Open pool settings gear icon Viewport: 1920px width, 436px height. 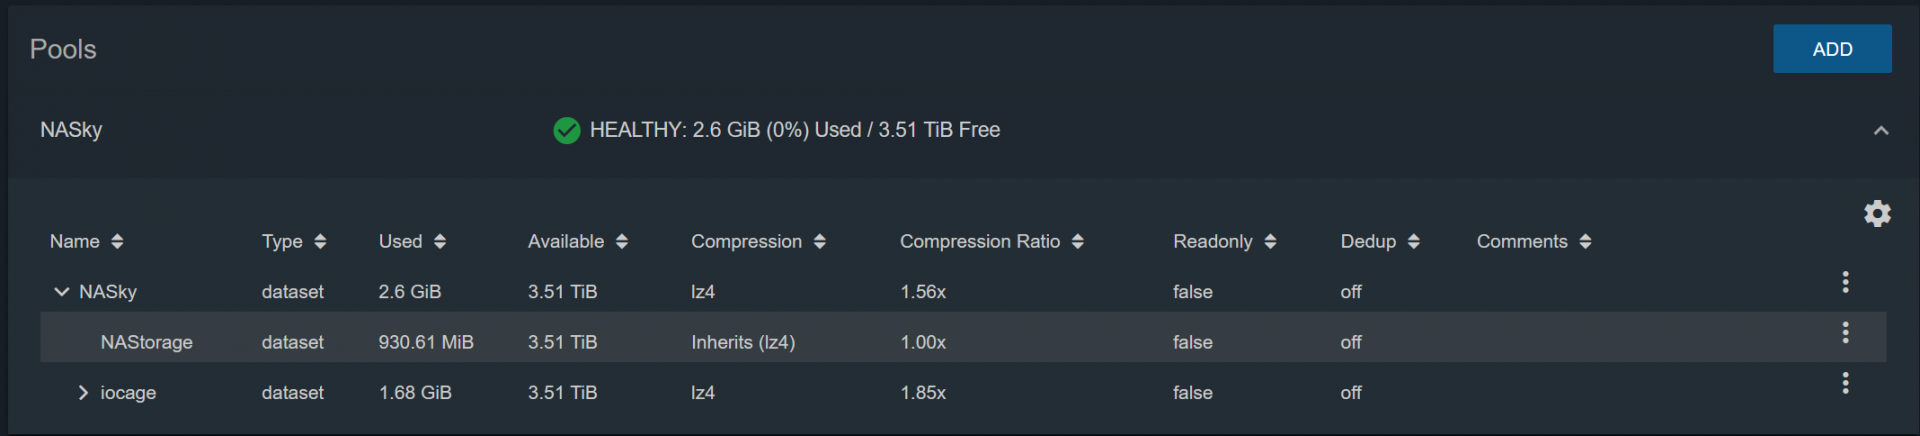coord(1877,213)
